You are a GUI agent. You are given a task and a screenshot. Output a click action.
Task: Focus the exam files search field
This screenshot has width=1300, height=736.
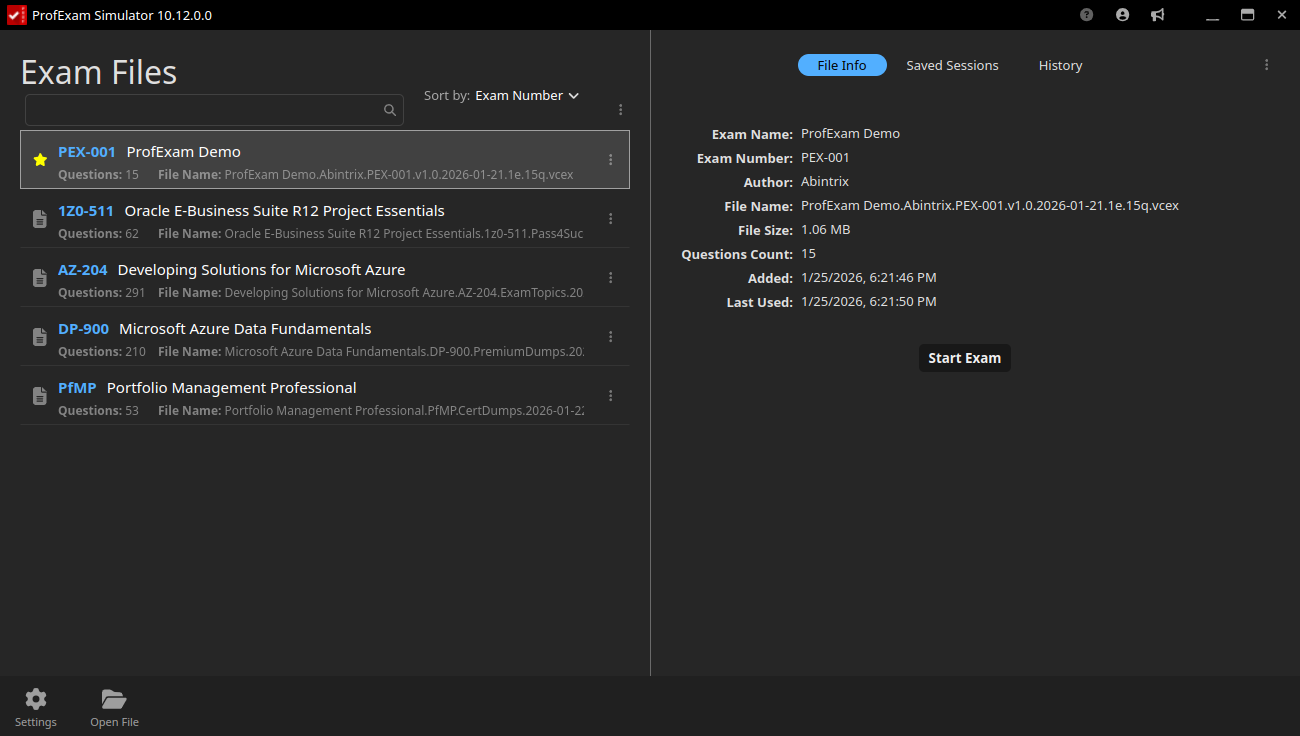click(214, 110)
